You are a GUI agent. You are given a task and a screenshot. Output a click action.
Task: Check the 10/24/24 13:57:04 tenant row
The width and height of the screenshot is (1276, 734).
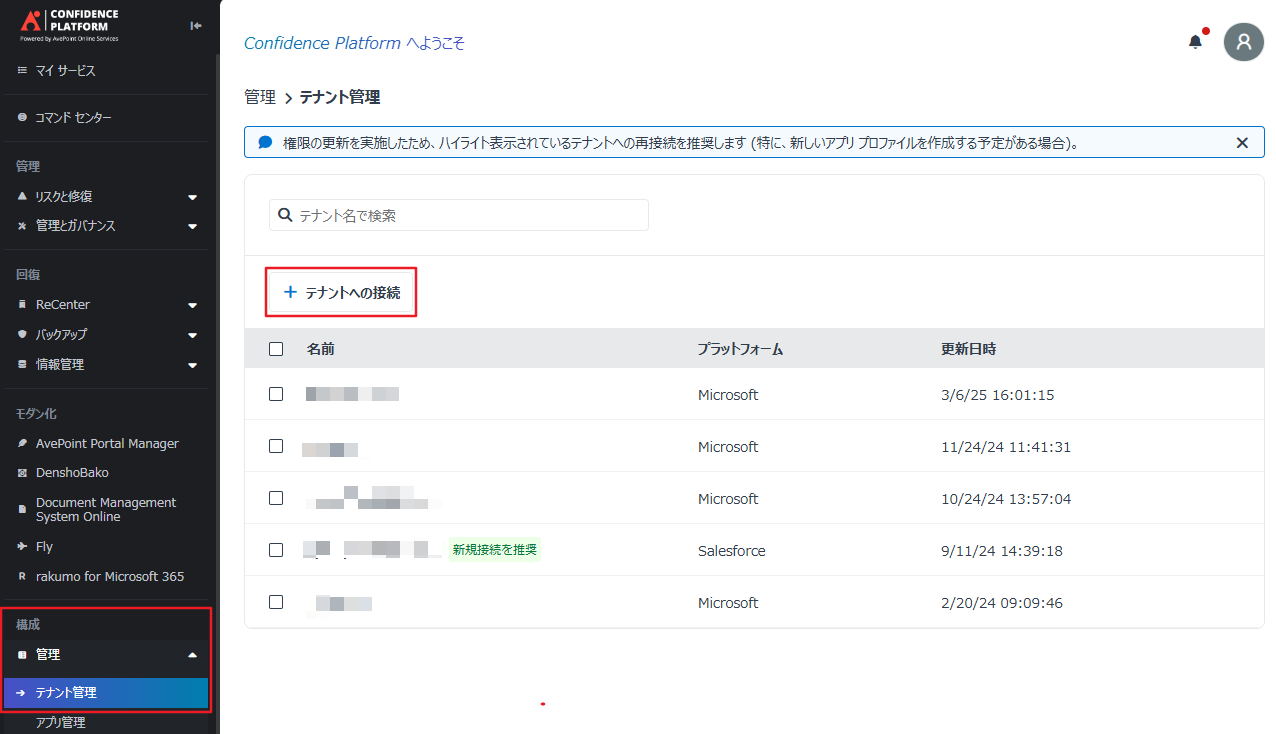[x=276, y=498]
